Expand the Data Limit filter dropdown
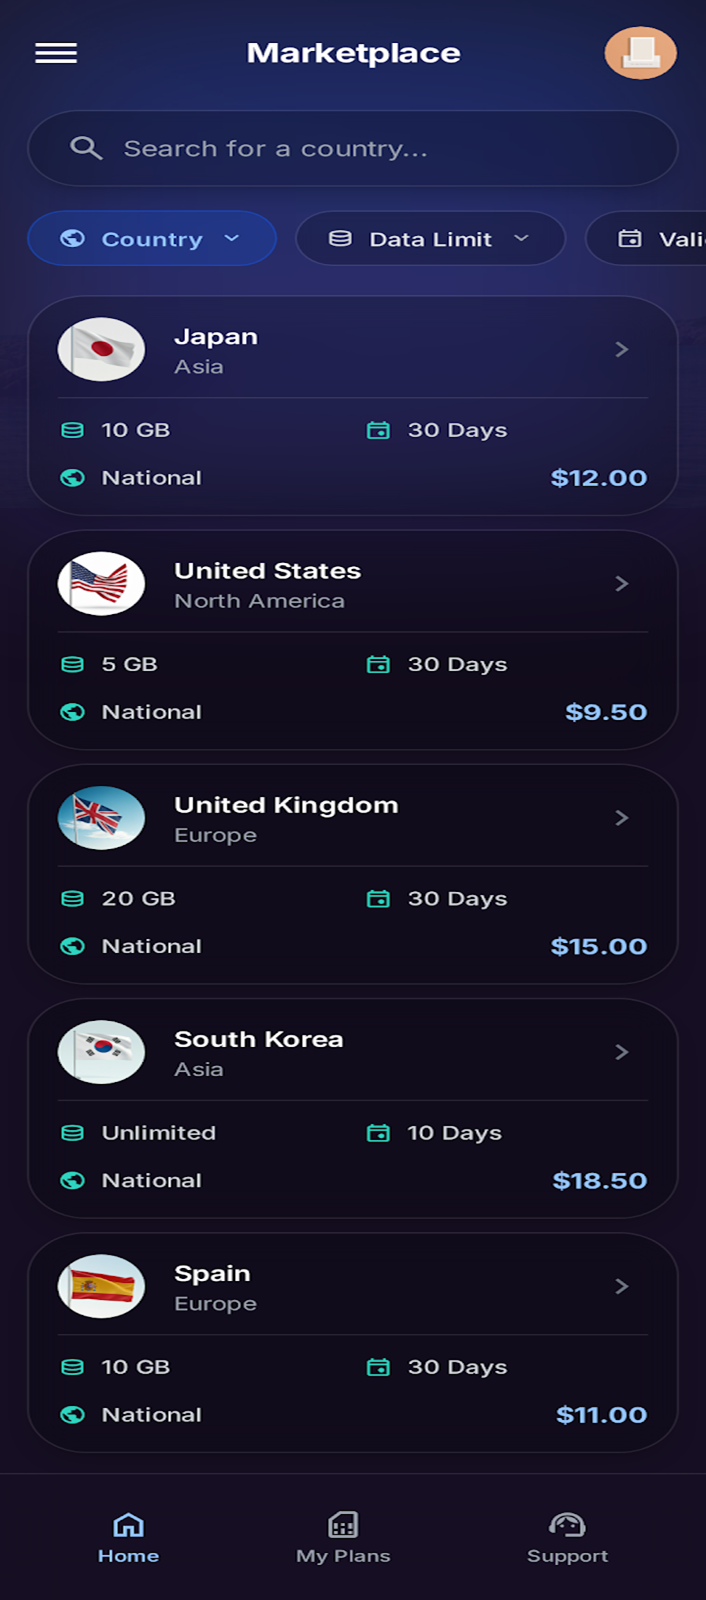Image resolution: width=706 pixels, height=1600 pixels. click(430, 239)
